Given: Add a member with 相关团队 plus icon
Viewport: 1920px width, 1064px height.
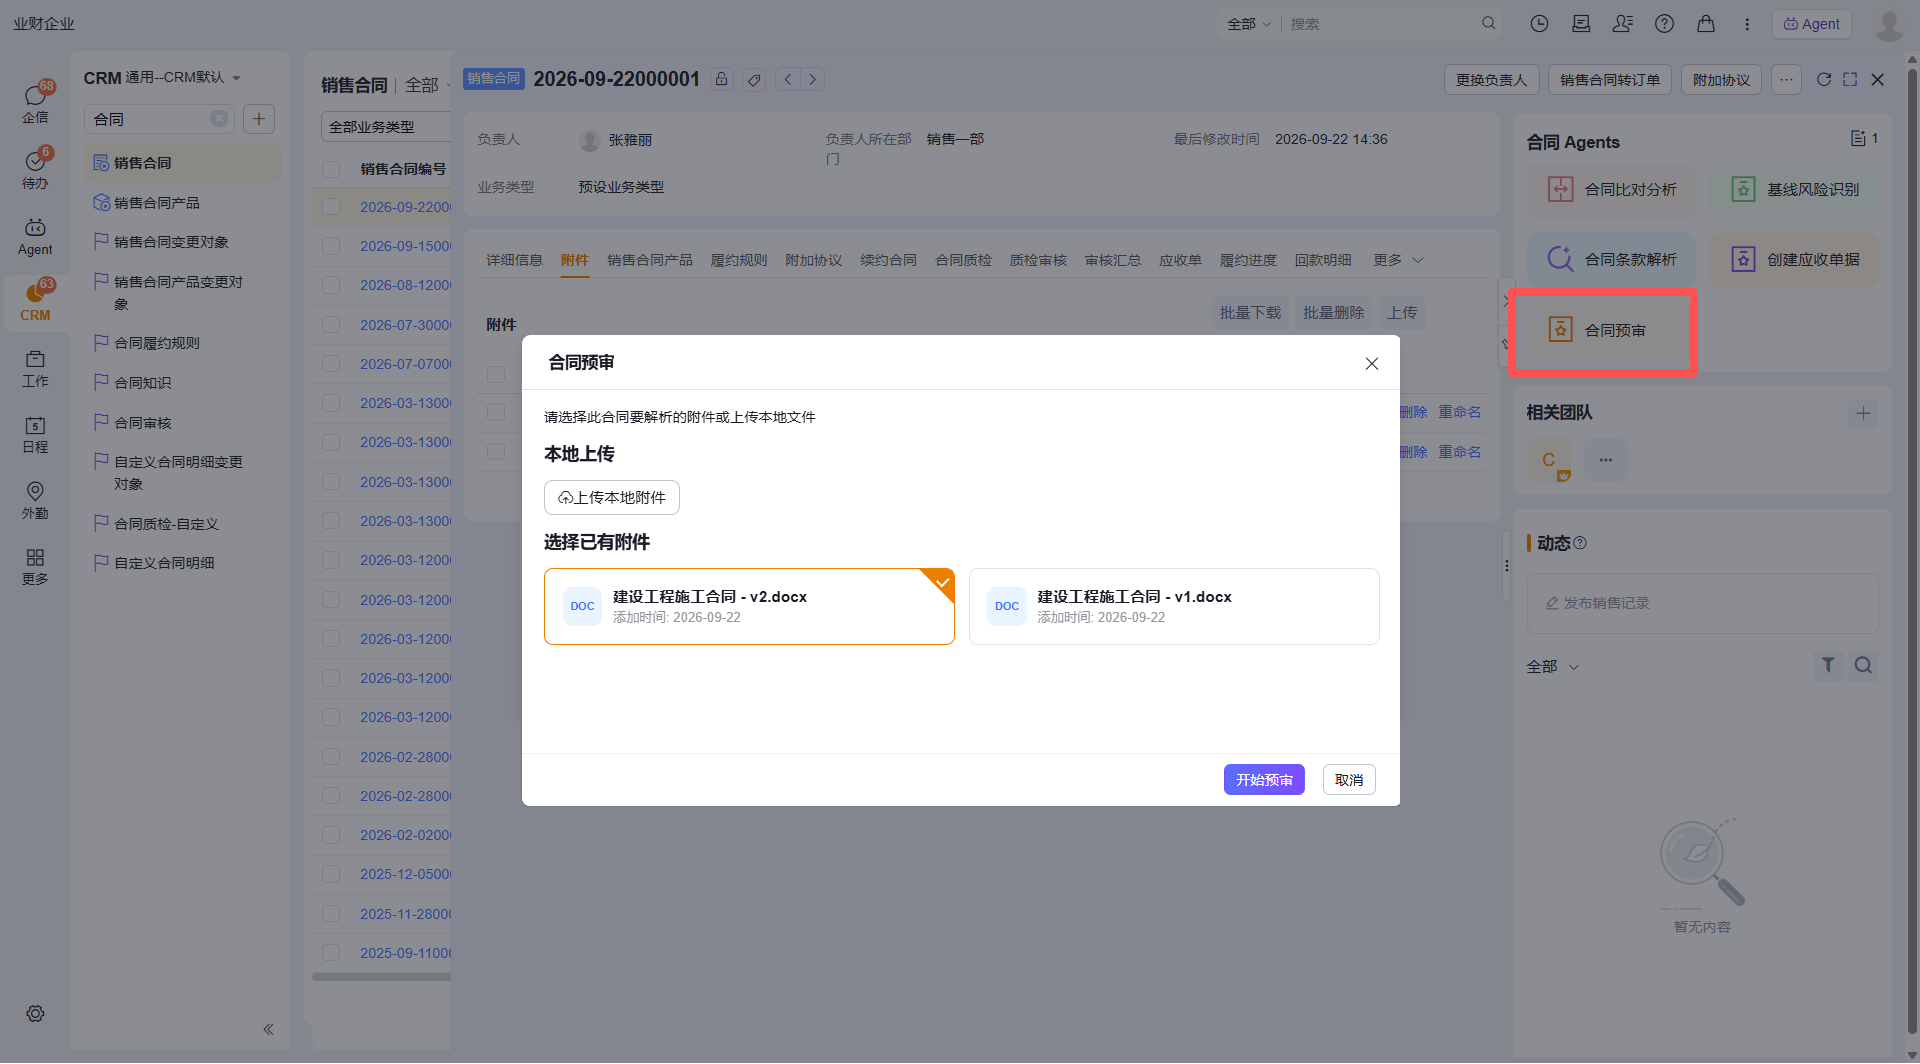Looking at the screenshot, I should [x=1863, y=413].
